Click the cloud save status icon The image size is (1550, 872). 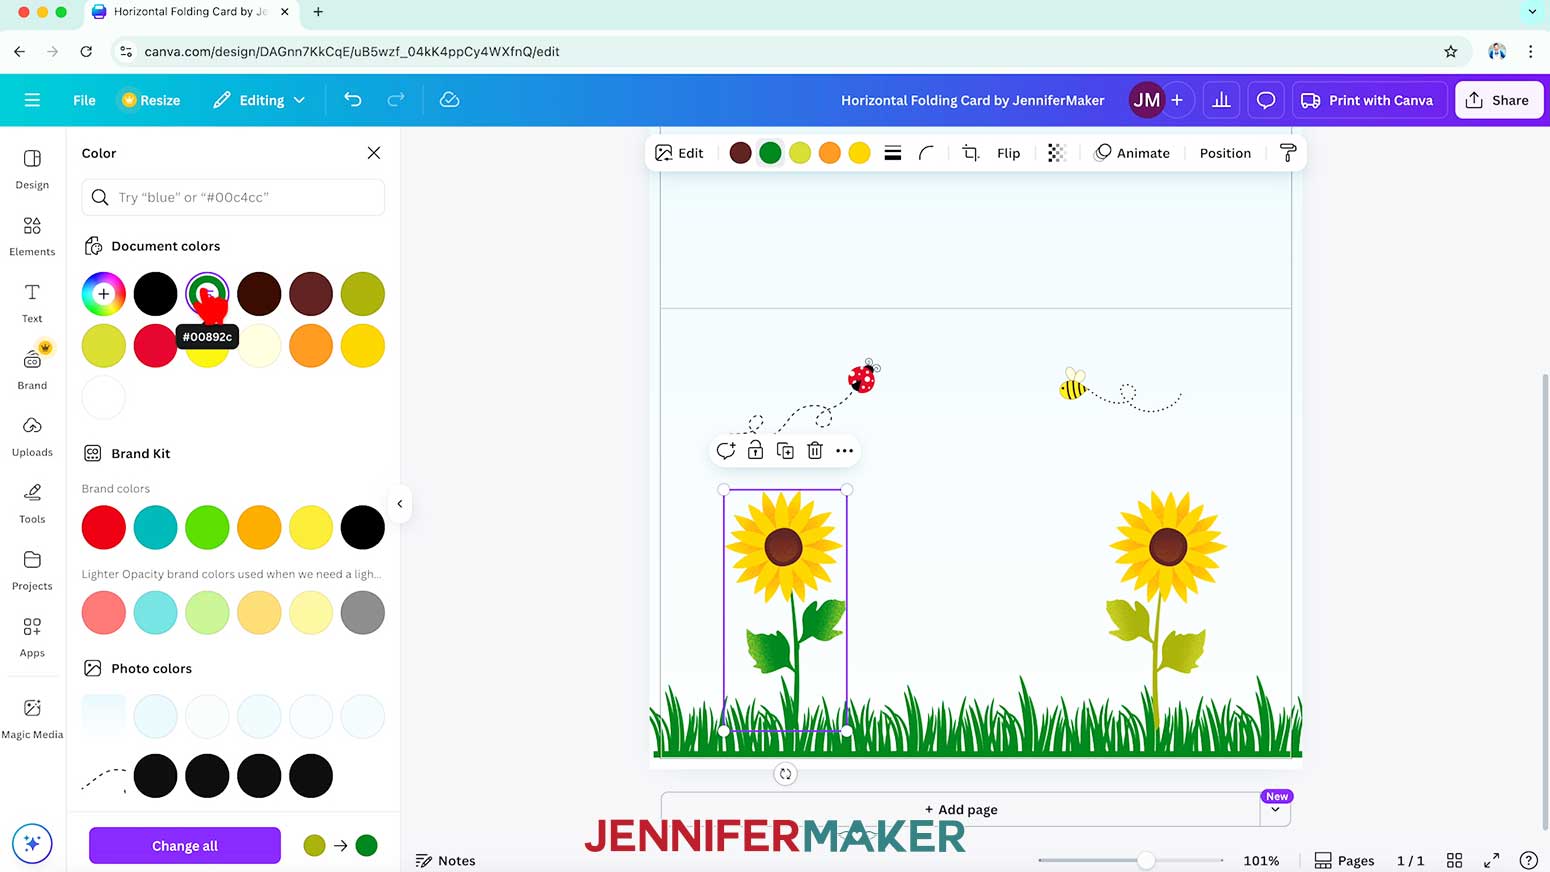[x=449, y=100]
